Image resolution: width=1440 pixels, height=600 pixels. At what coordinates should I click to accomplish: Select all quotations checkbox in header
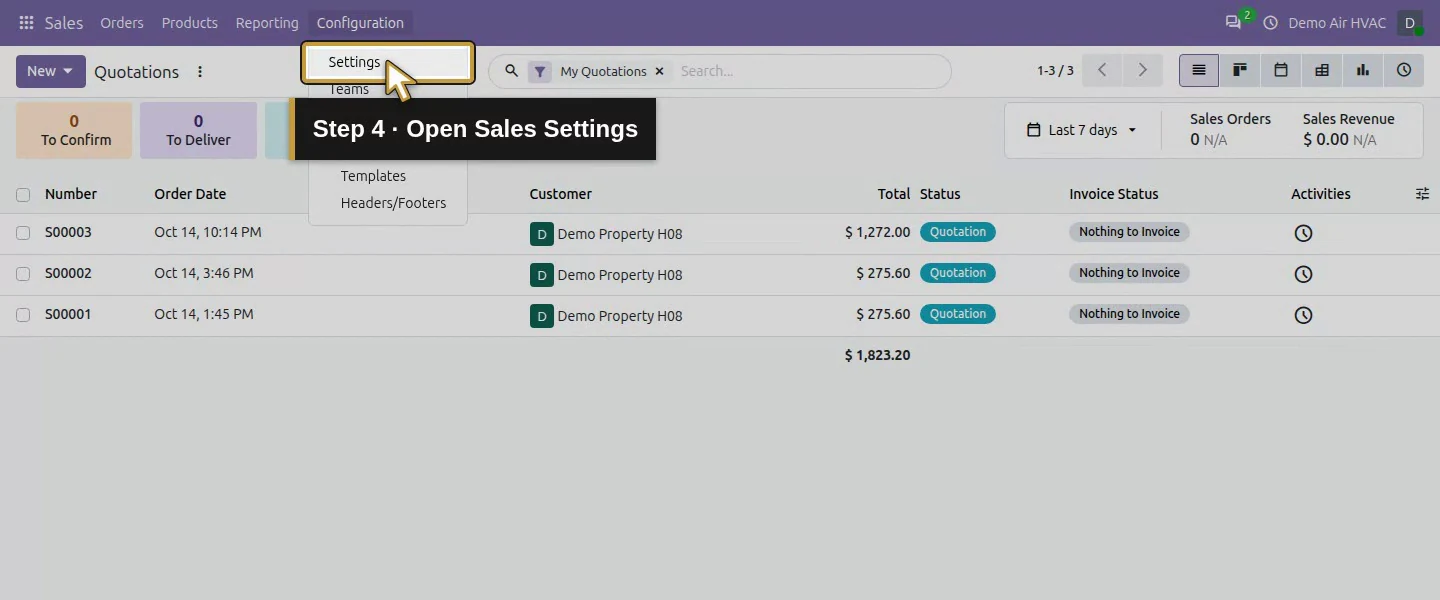tap(23, 195)
